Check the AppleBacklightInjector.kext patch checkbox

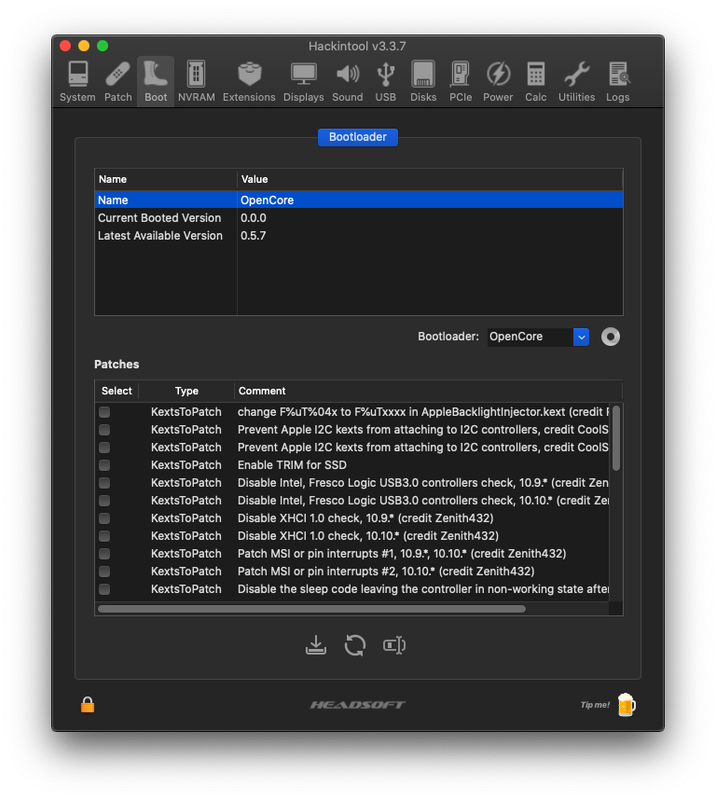click(105, 412)
